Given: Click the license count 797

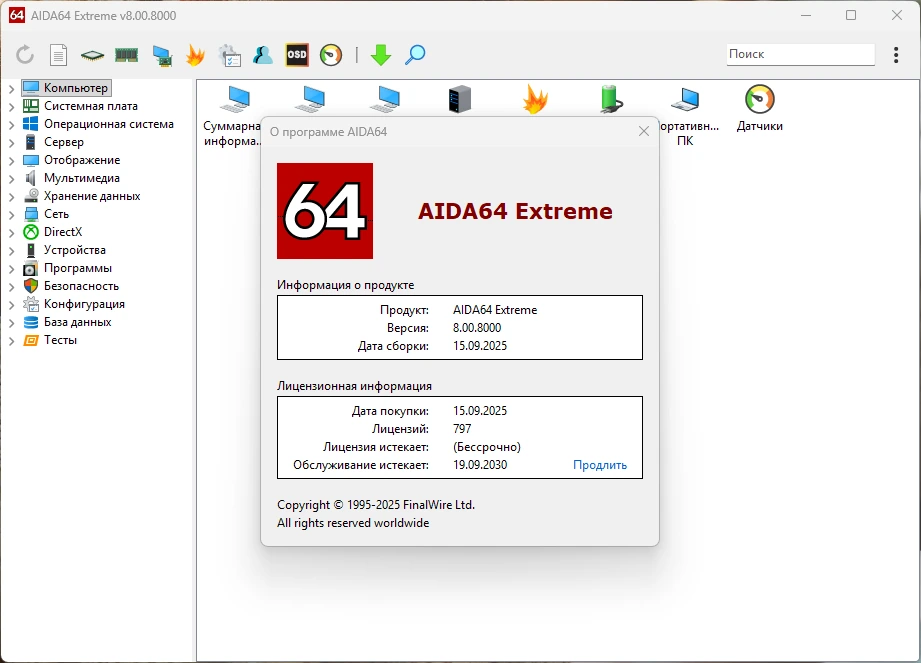Looking at the screenshot, I should point(462,429).
